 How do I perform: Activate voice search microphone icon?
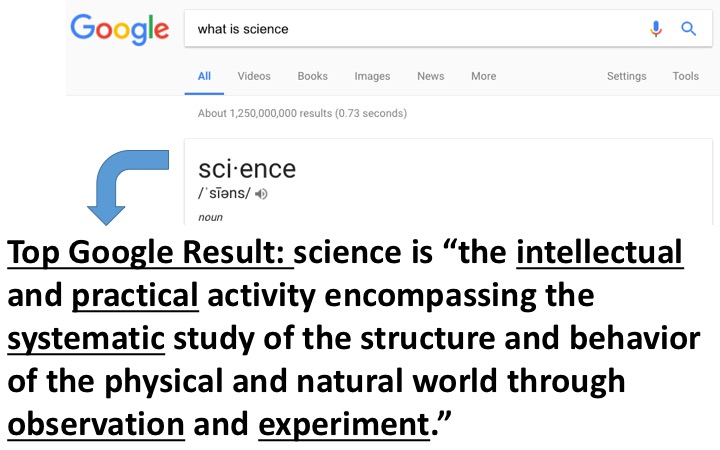tap(656, 29)
